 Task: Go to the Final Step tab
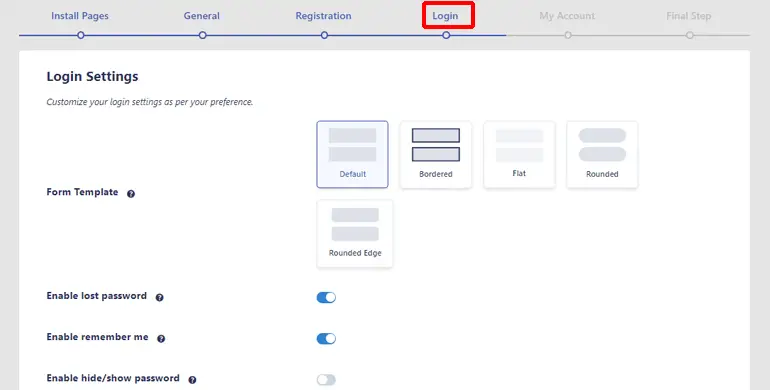688,16
